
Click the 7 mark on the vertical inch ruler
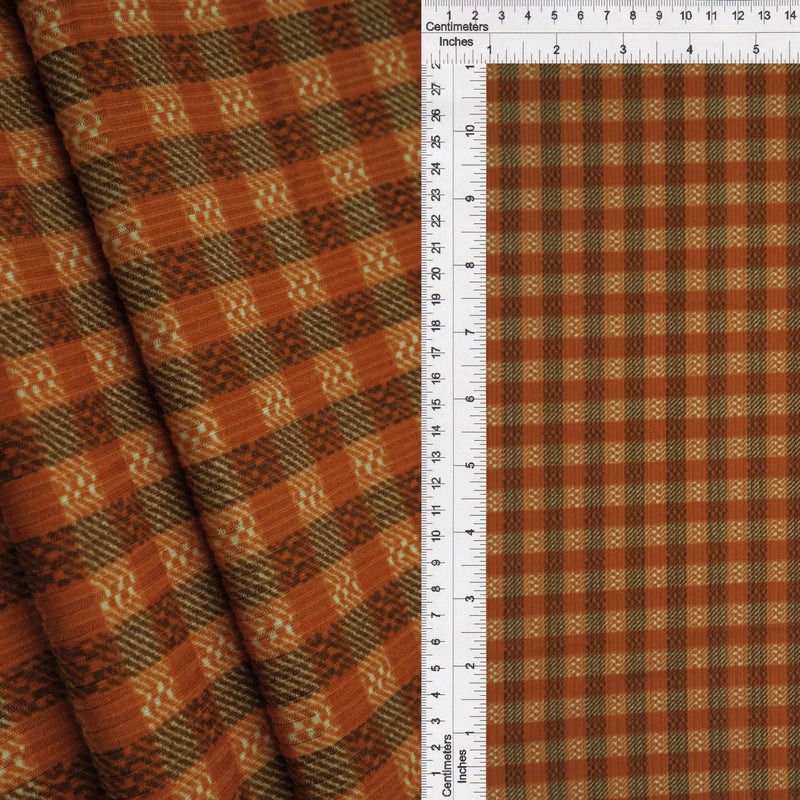pyautogui.click(x=470, y=332)
